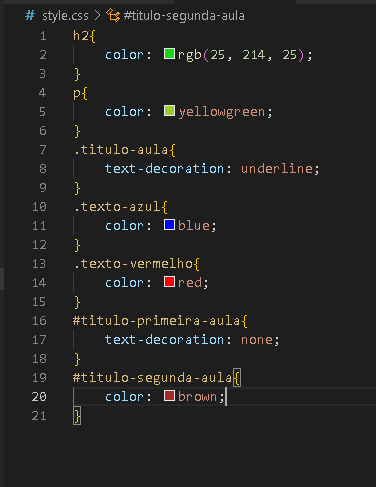Image resolution: width=376 pixels, height=487 pixels.
Task: Open the blue color swatch
Action: pyautogui.click(x=169, y=225)
